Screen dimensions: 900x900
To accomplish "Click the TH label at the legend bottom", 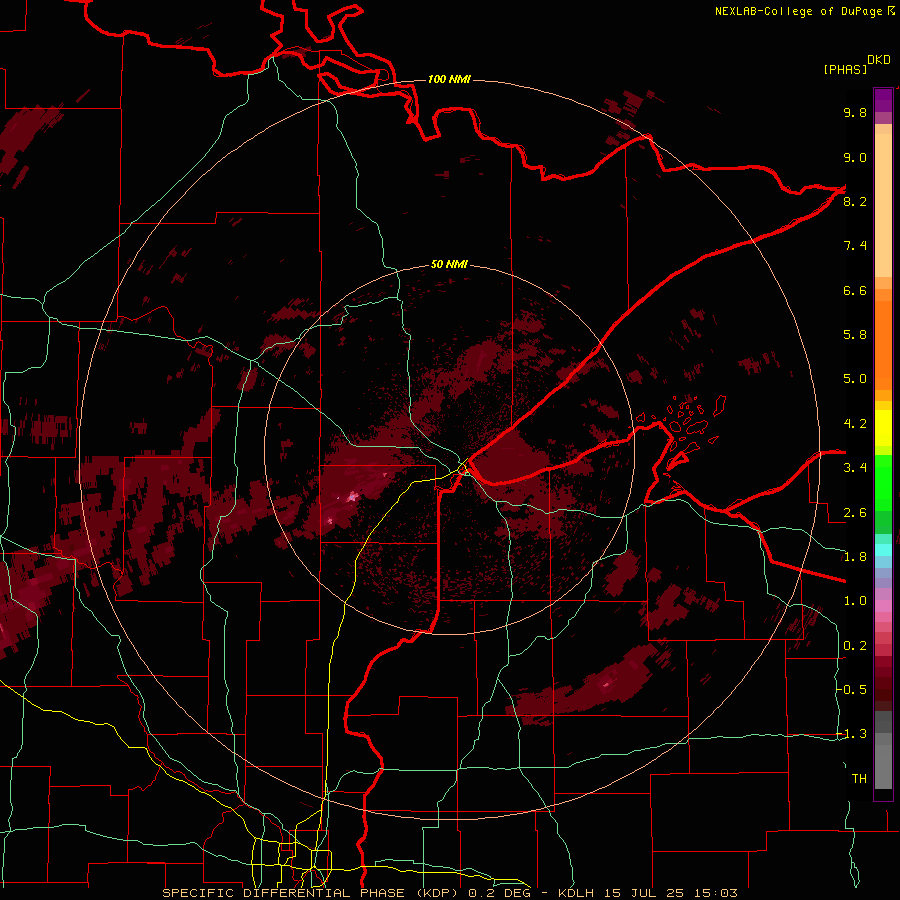I will [859, 779].
